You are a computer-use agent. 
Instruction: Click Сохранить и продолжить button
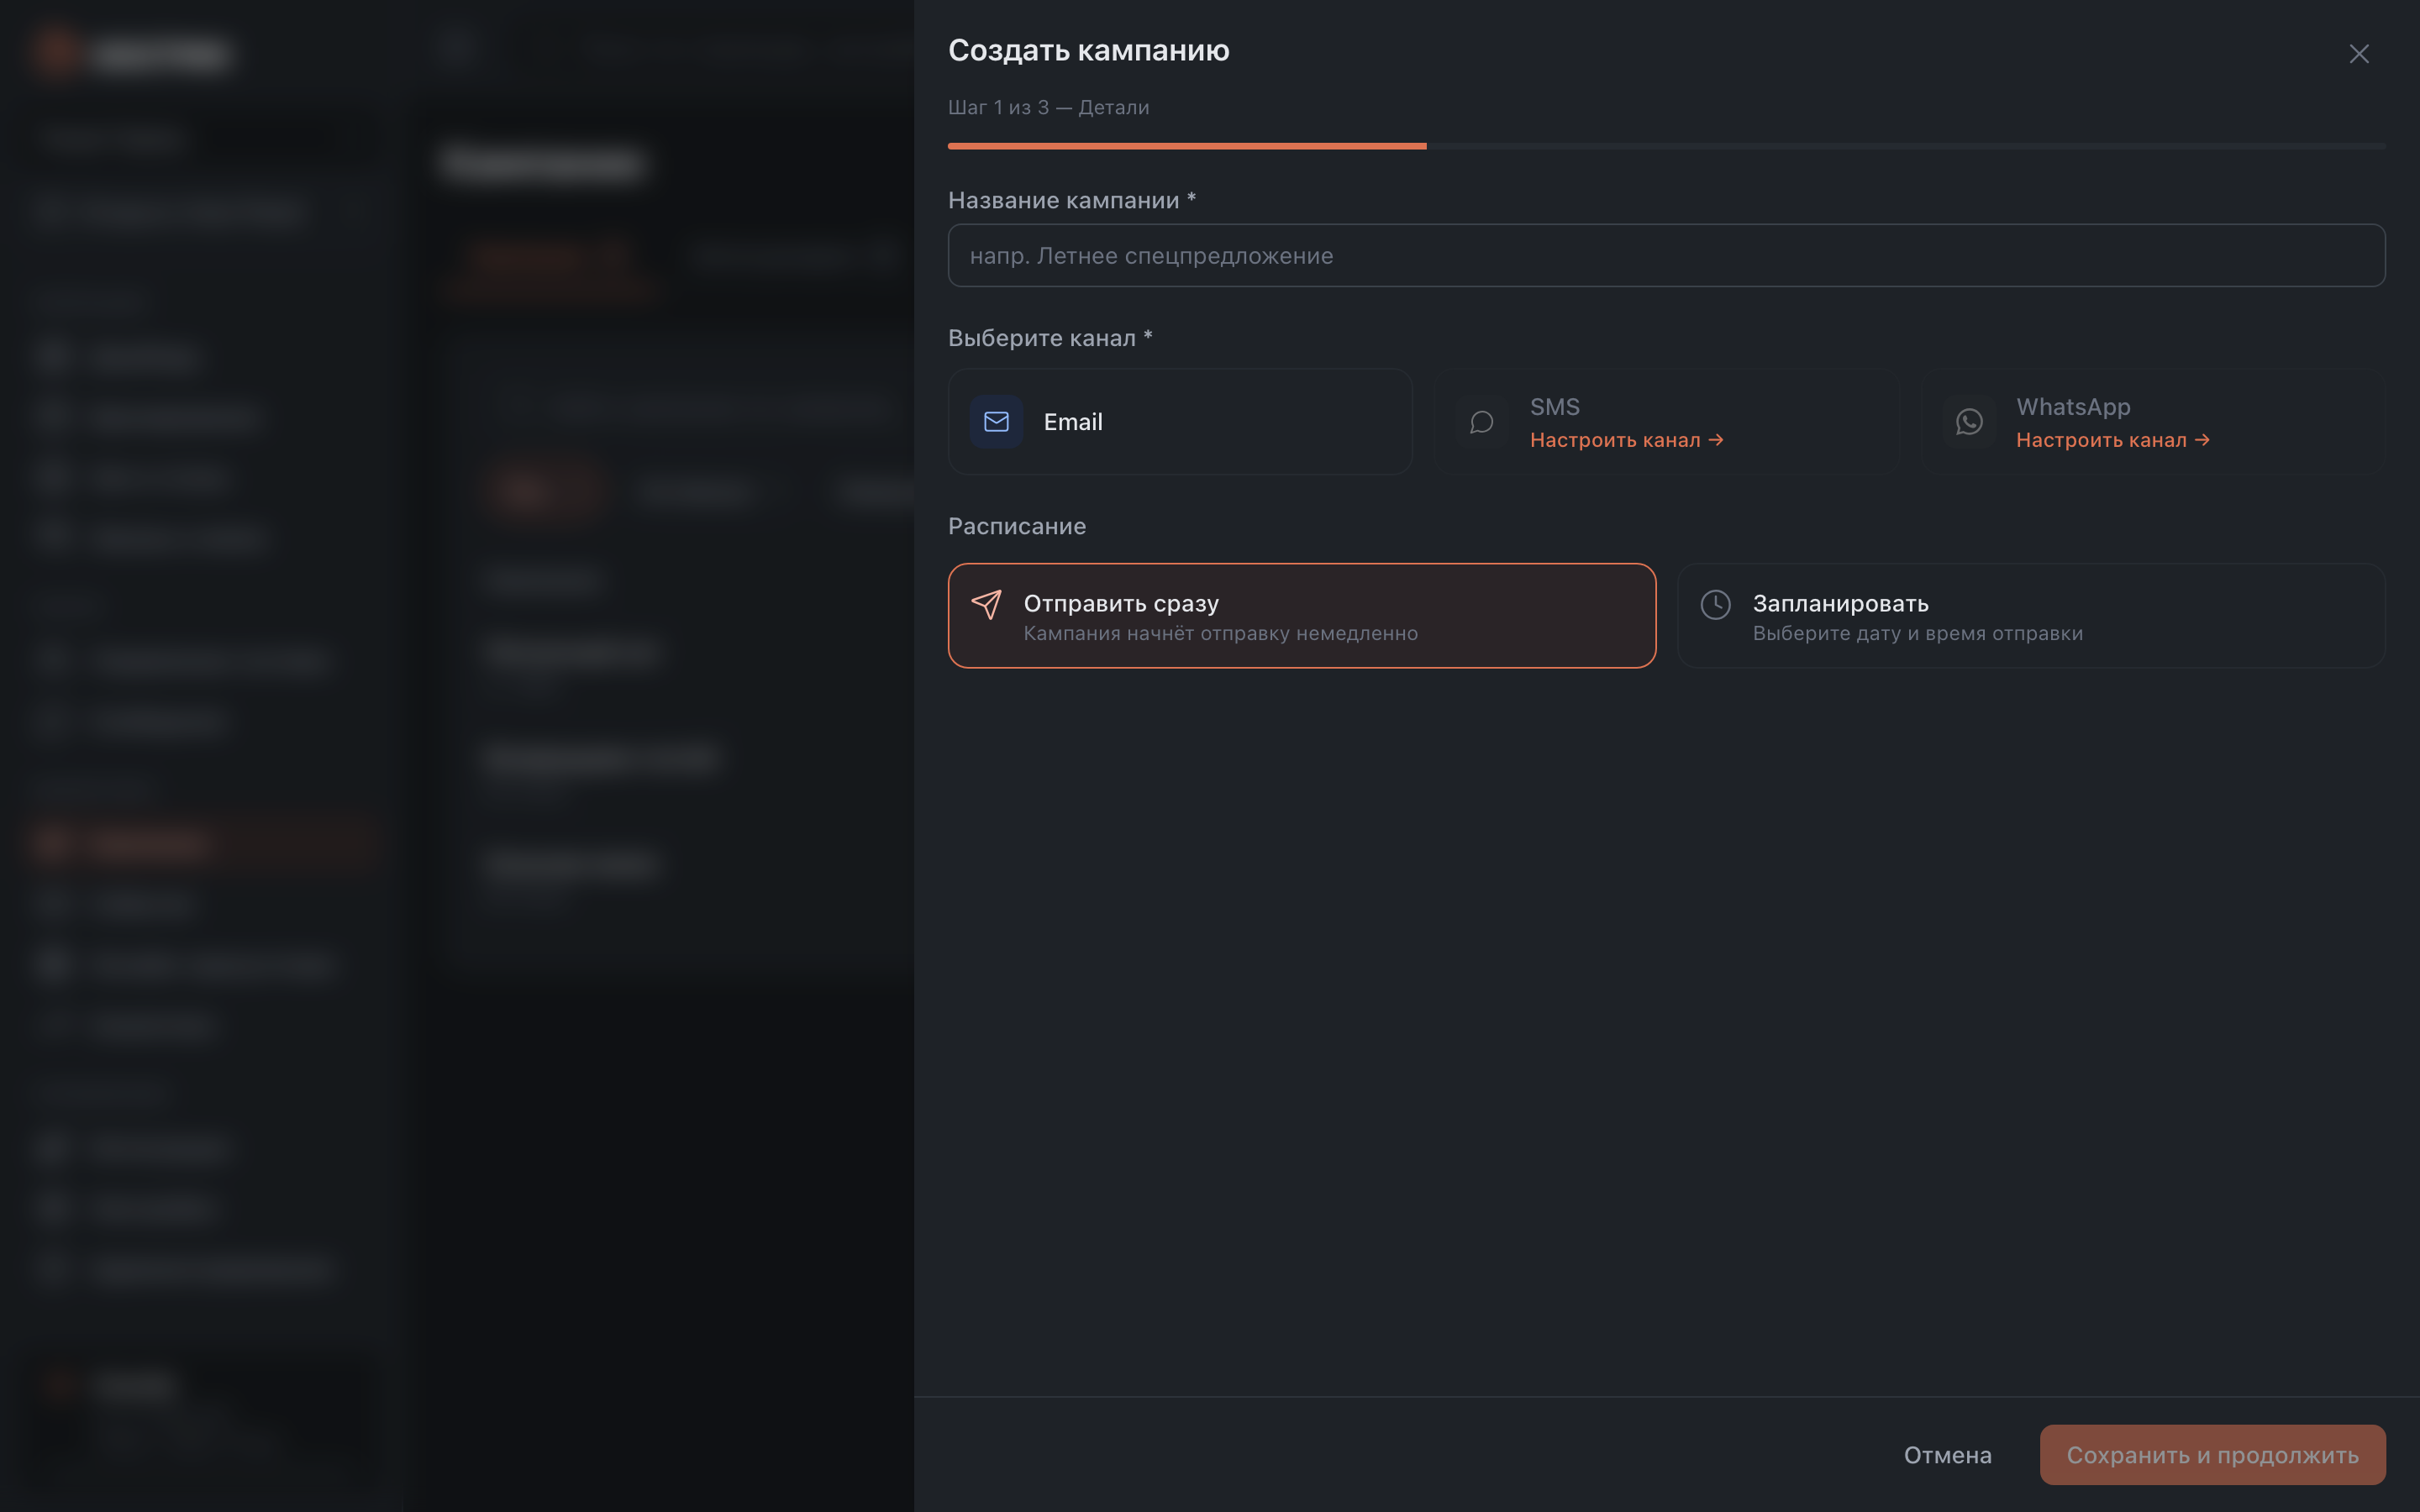click(2212, 1455)
